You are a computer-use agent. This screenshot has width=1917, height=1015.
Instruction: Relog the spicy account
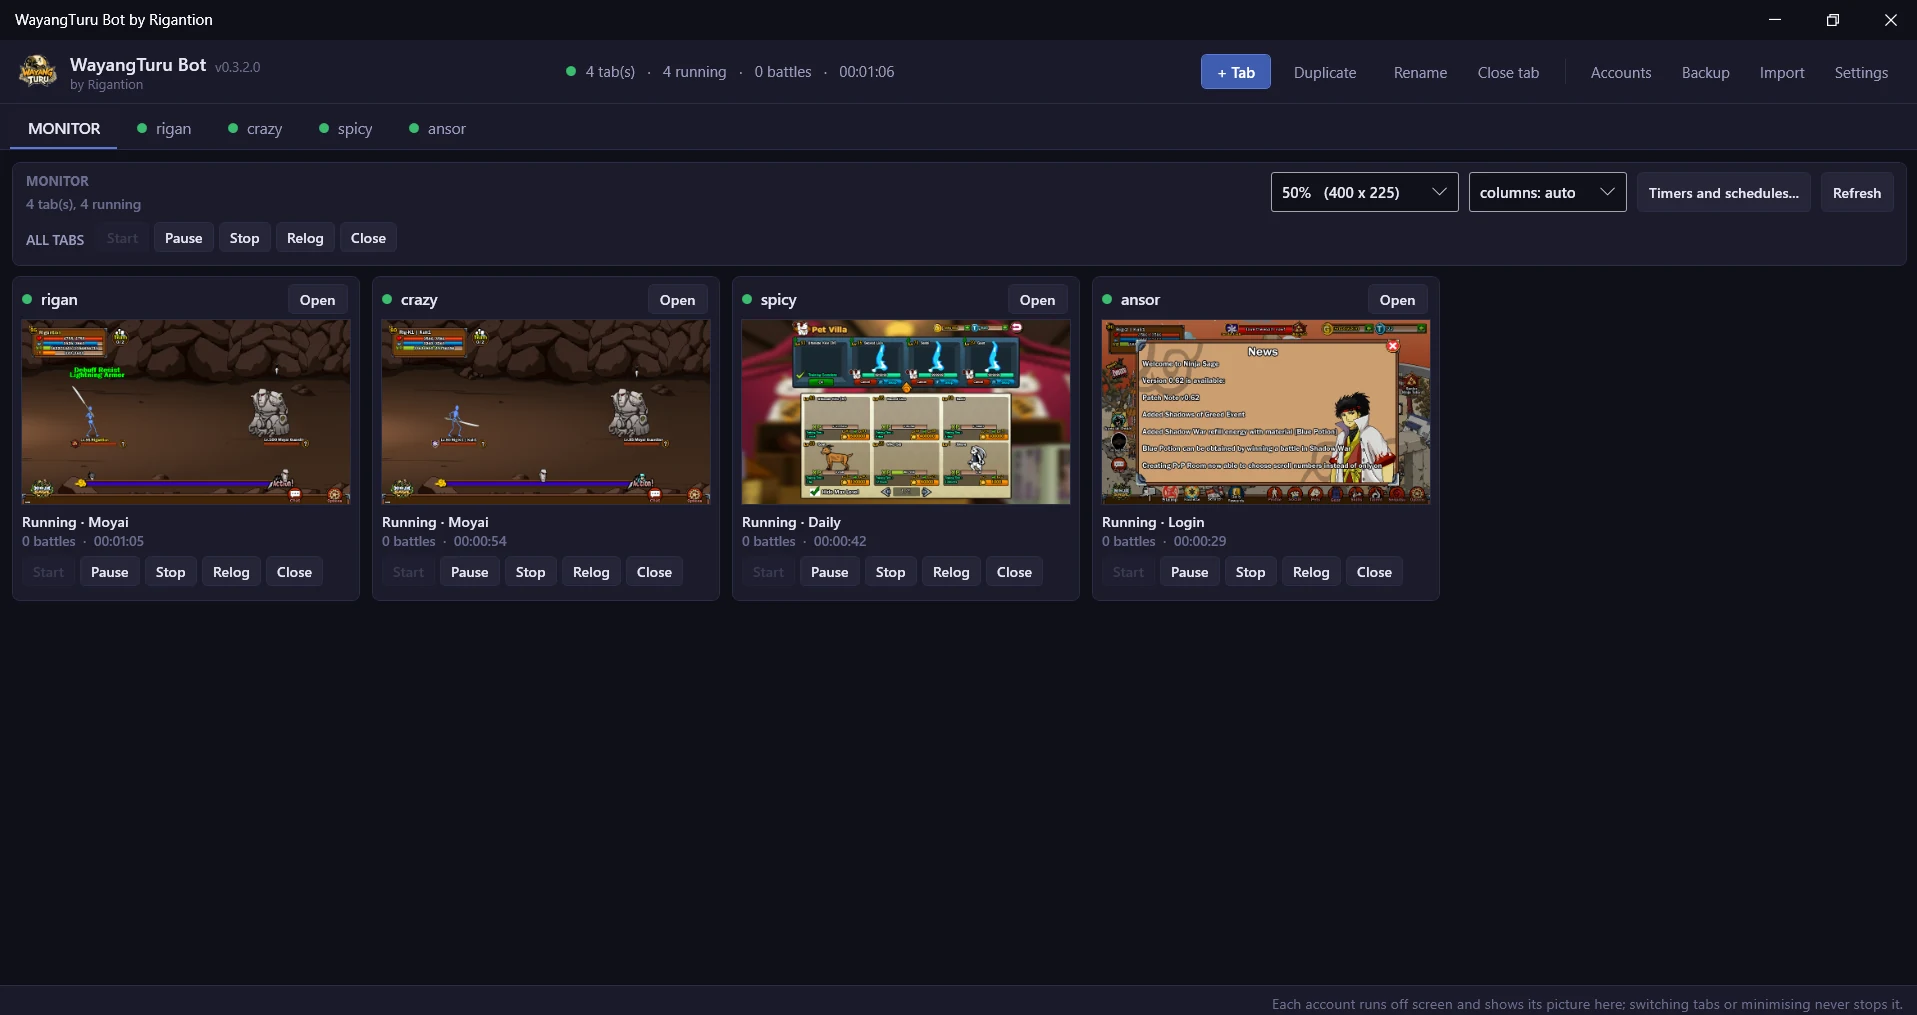pos(951,572)
